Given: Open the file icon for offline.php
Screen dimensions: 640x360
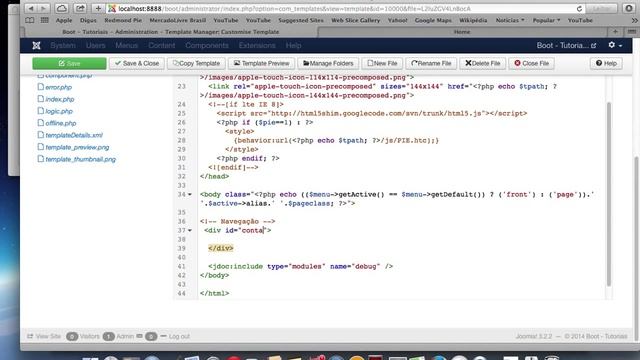Looking at the screenshot, I should point(40,122).
